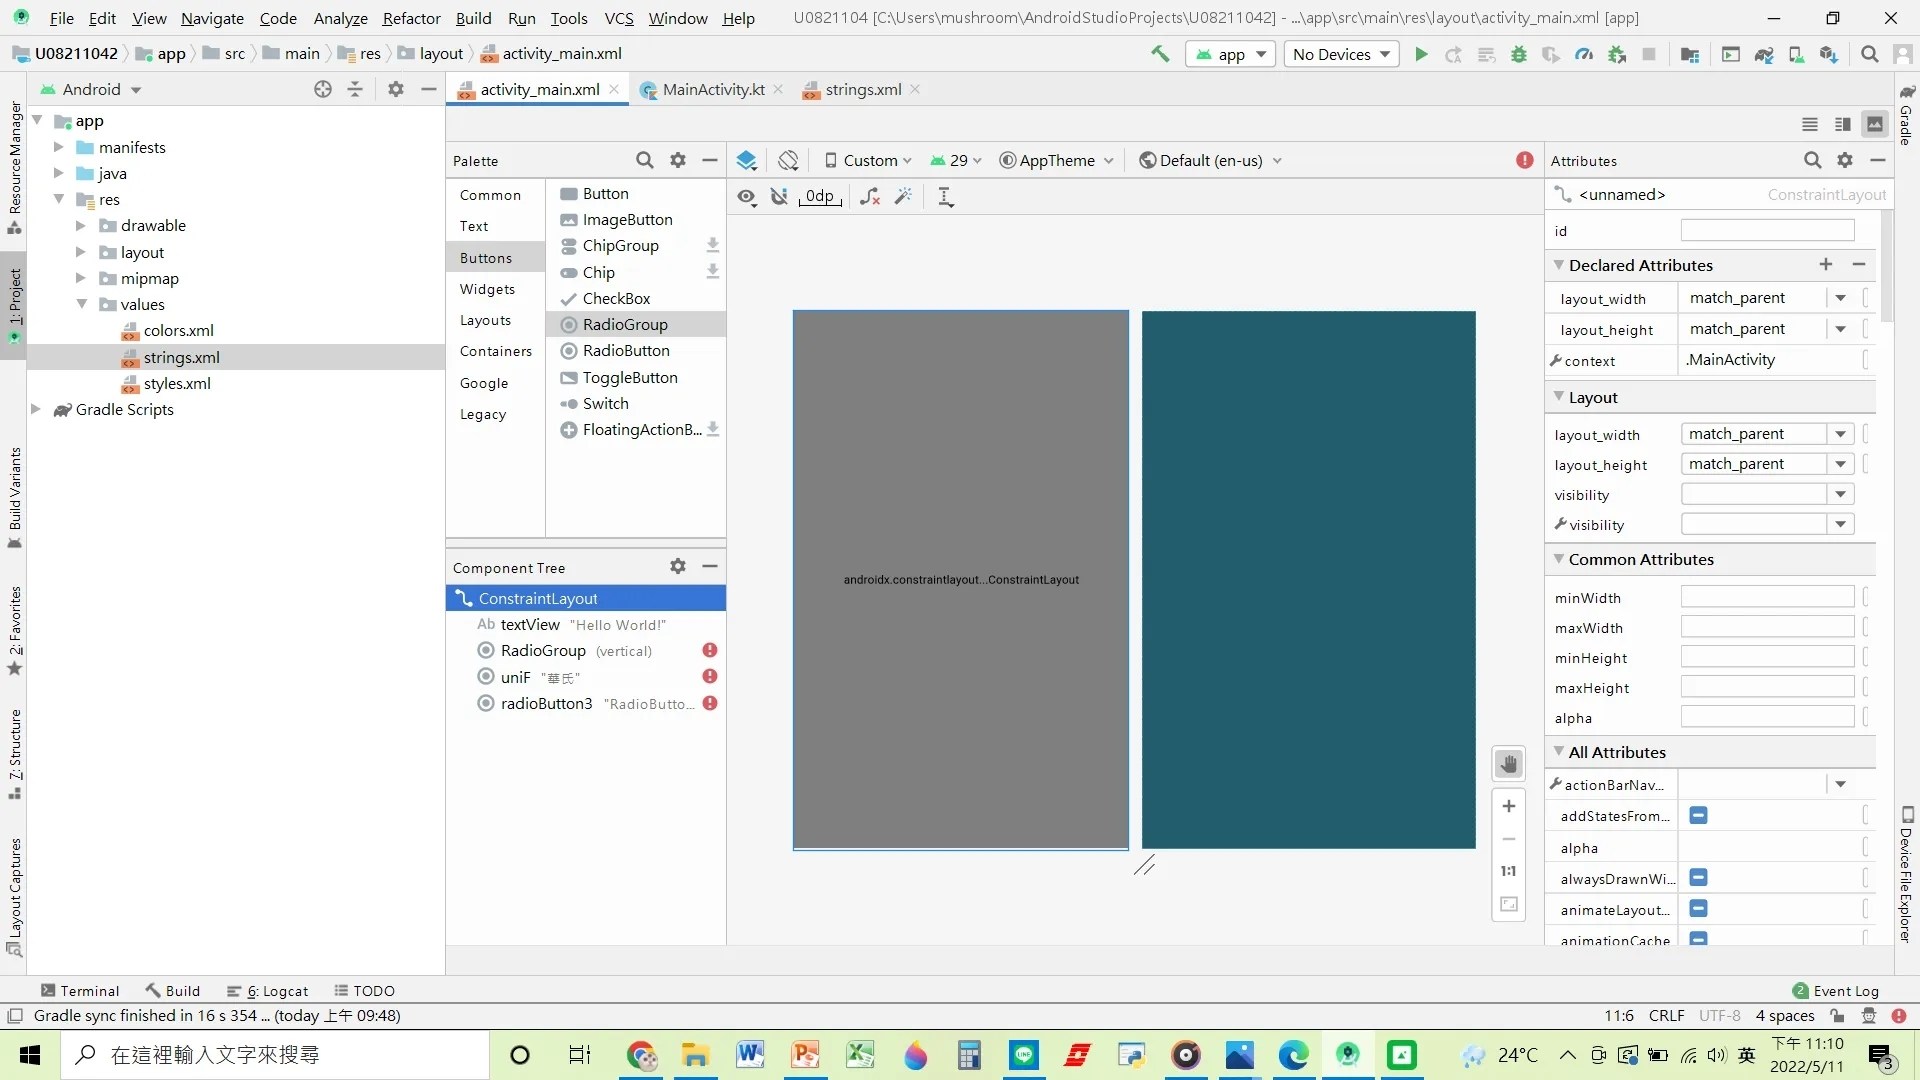The width and height of the screenshot is (1920, 1080).
Task: Toggle the view options eye in design toolbar
Action: tap(746, 196)
